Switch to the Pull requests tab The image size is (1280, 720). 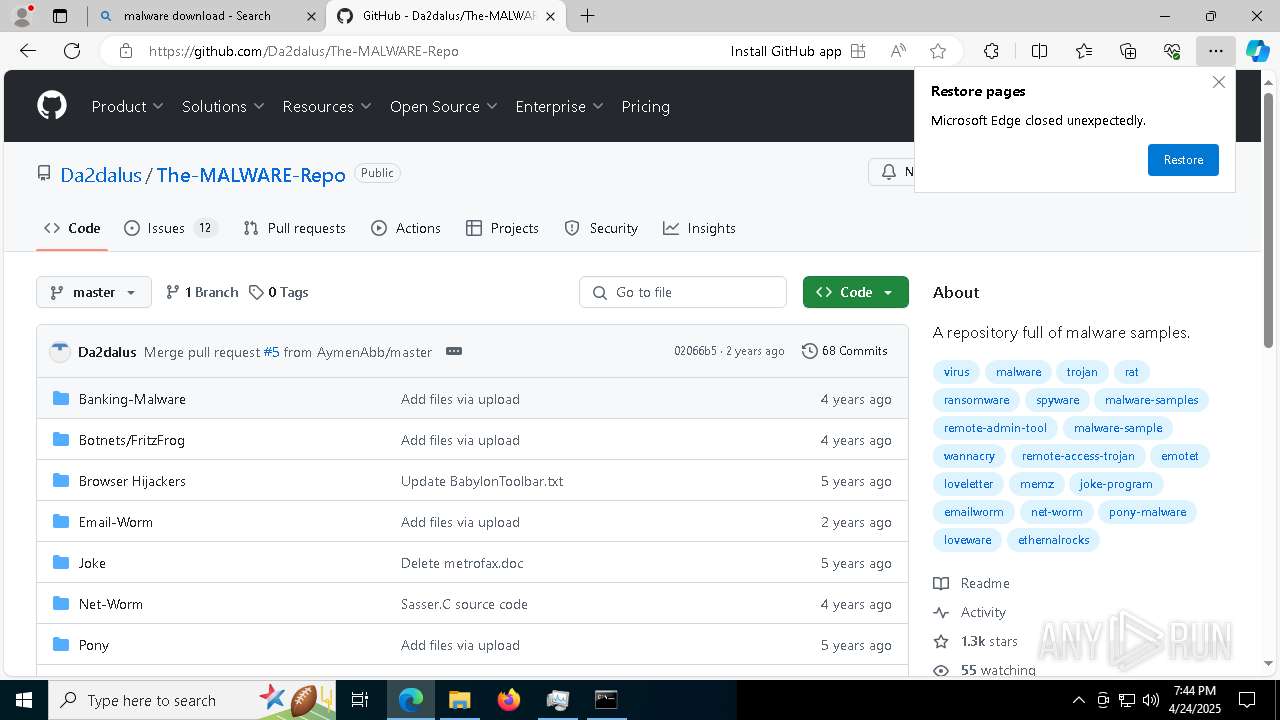pyautogui.click(x=294, y=228)
